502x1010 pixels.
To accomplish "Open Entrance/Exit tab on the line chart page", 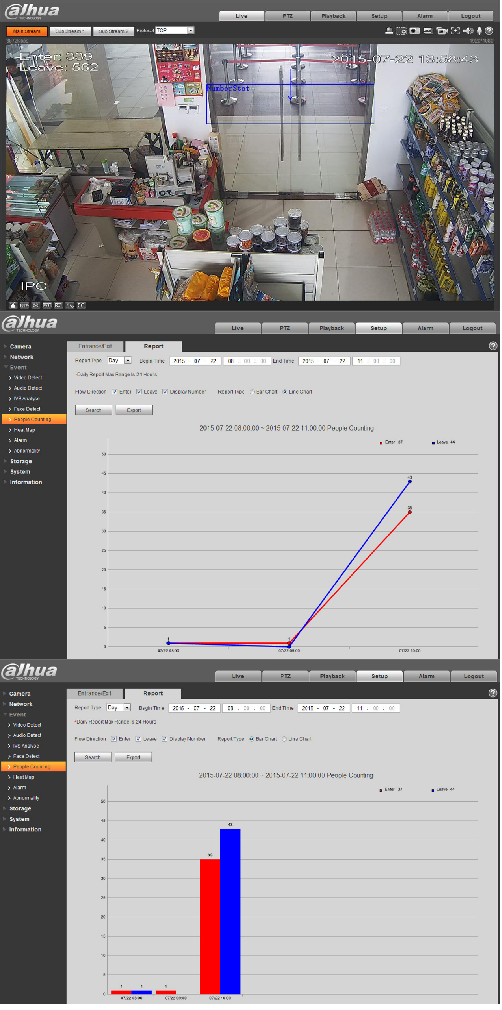I will 95,346.
